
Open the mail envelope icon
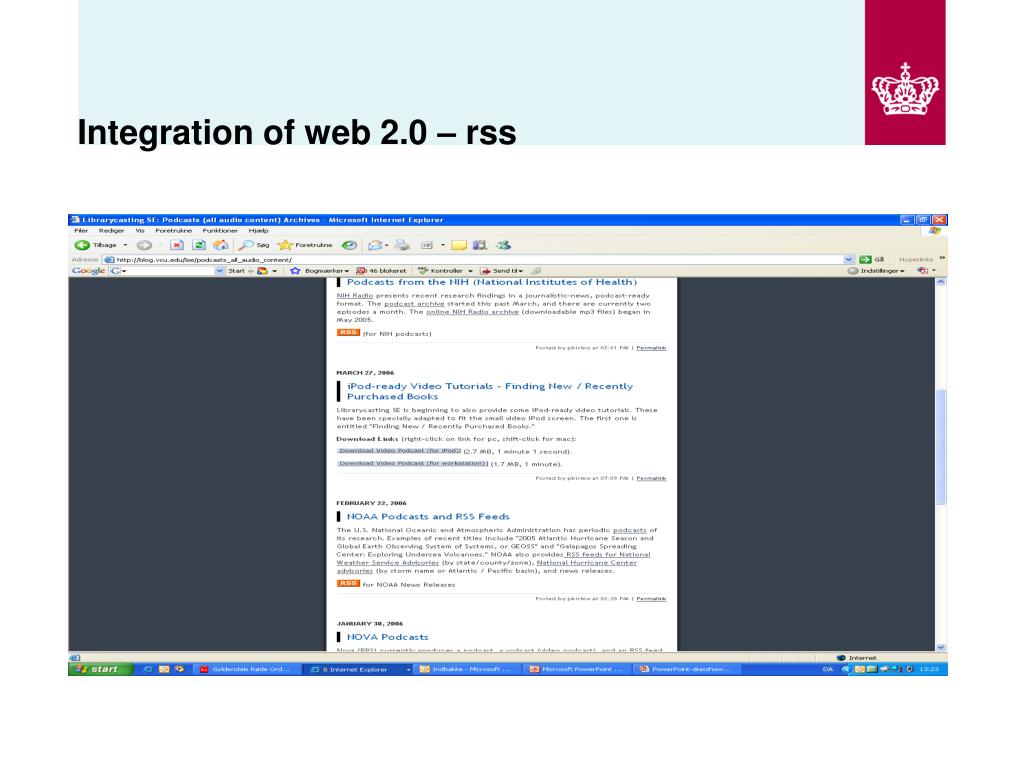[x=375, y=246]
